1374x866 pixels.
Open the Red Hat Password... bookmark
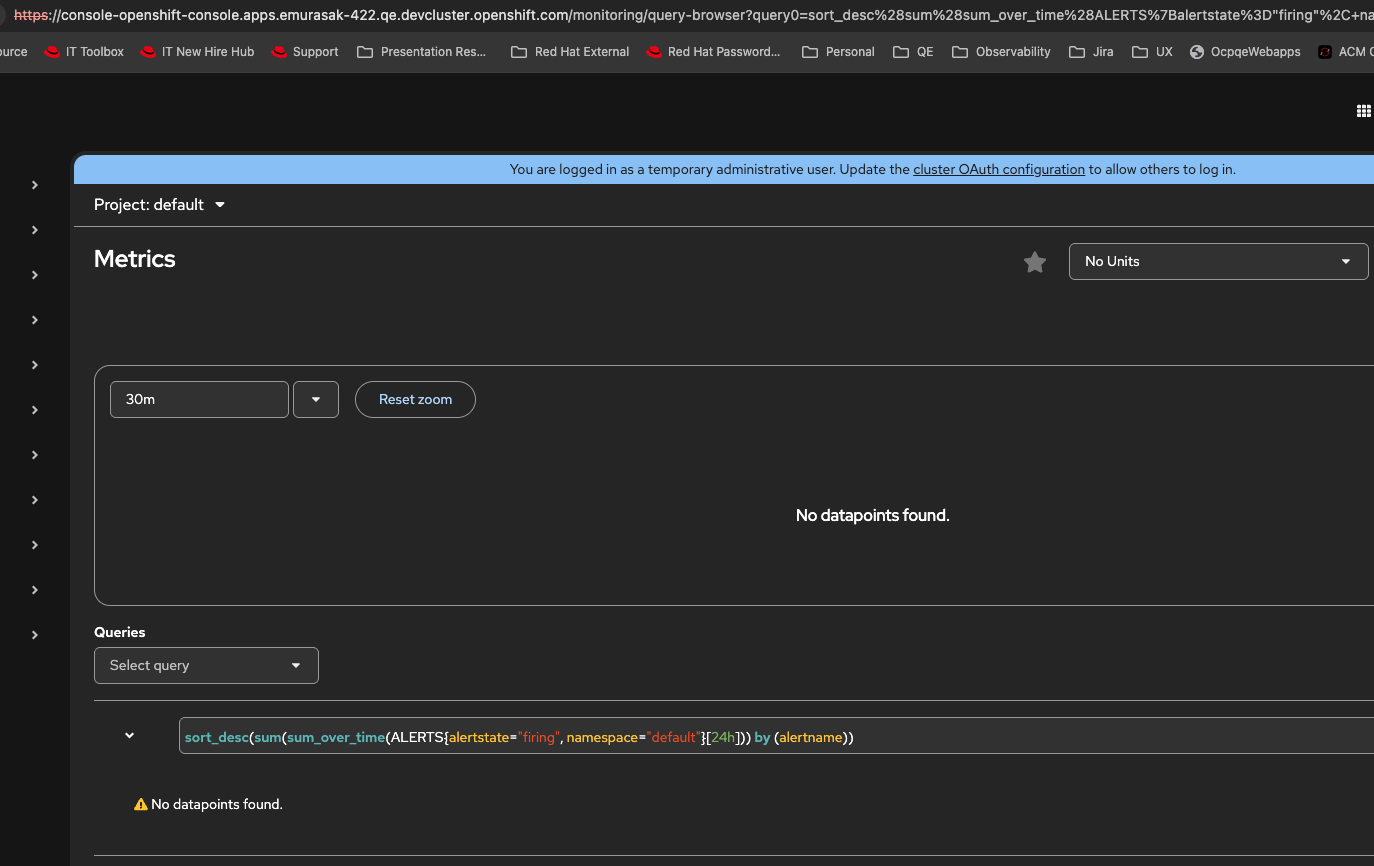tap(713, 52)
